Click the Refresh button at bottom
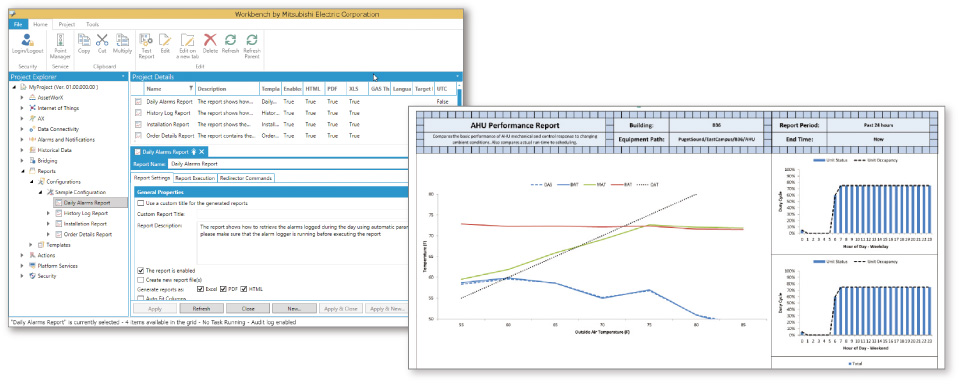This screenshot has width=960, height=384. tap(201, 309)
